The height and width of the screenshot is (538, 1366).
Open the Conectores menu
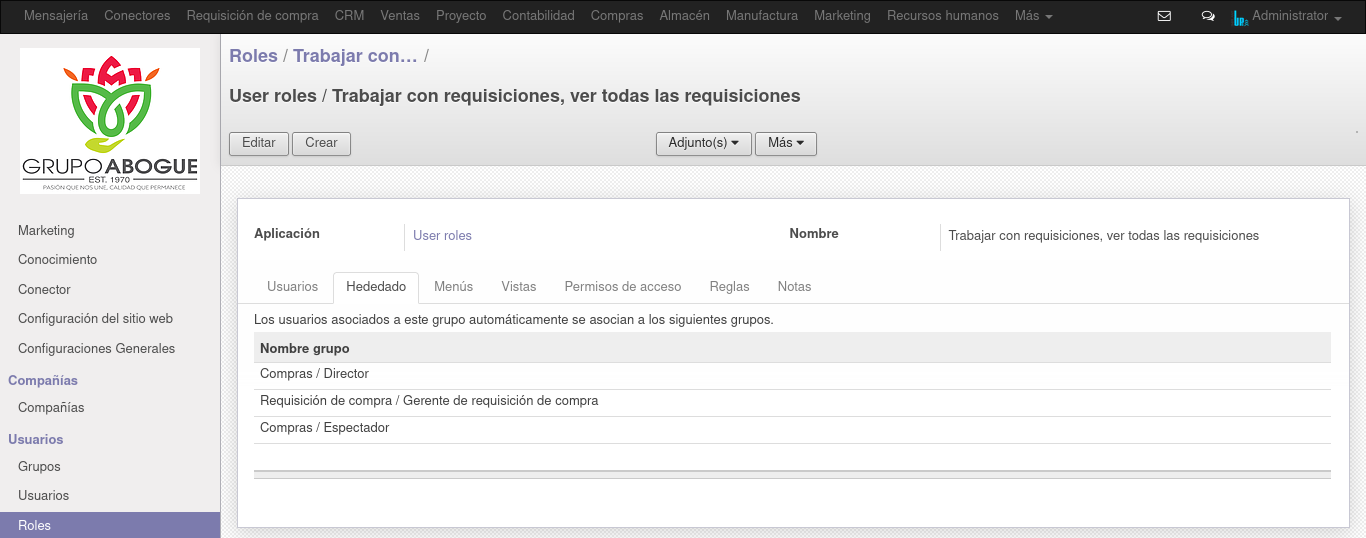tap(137, 16)
